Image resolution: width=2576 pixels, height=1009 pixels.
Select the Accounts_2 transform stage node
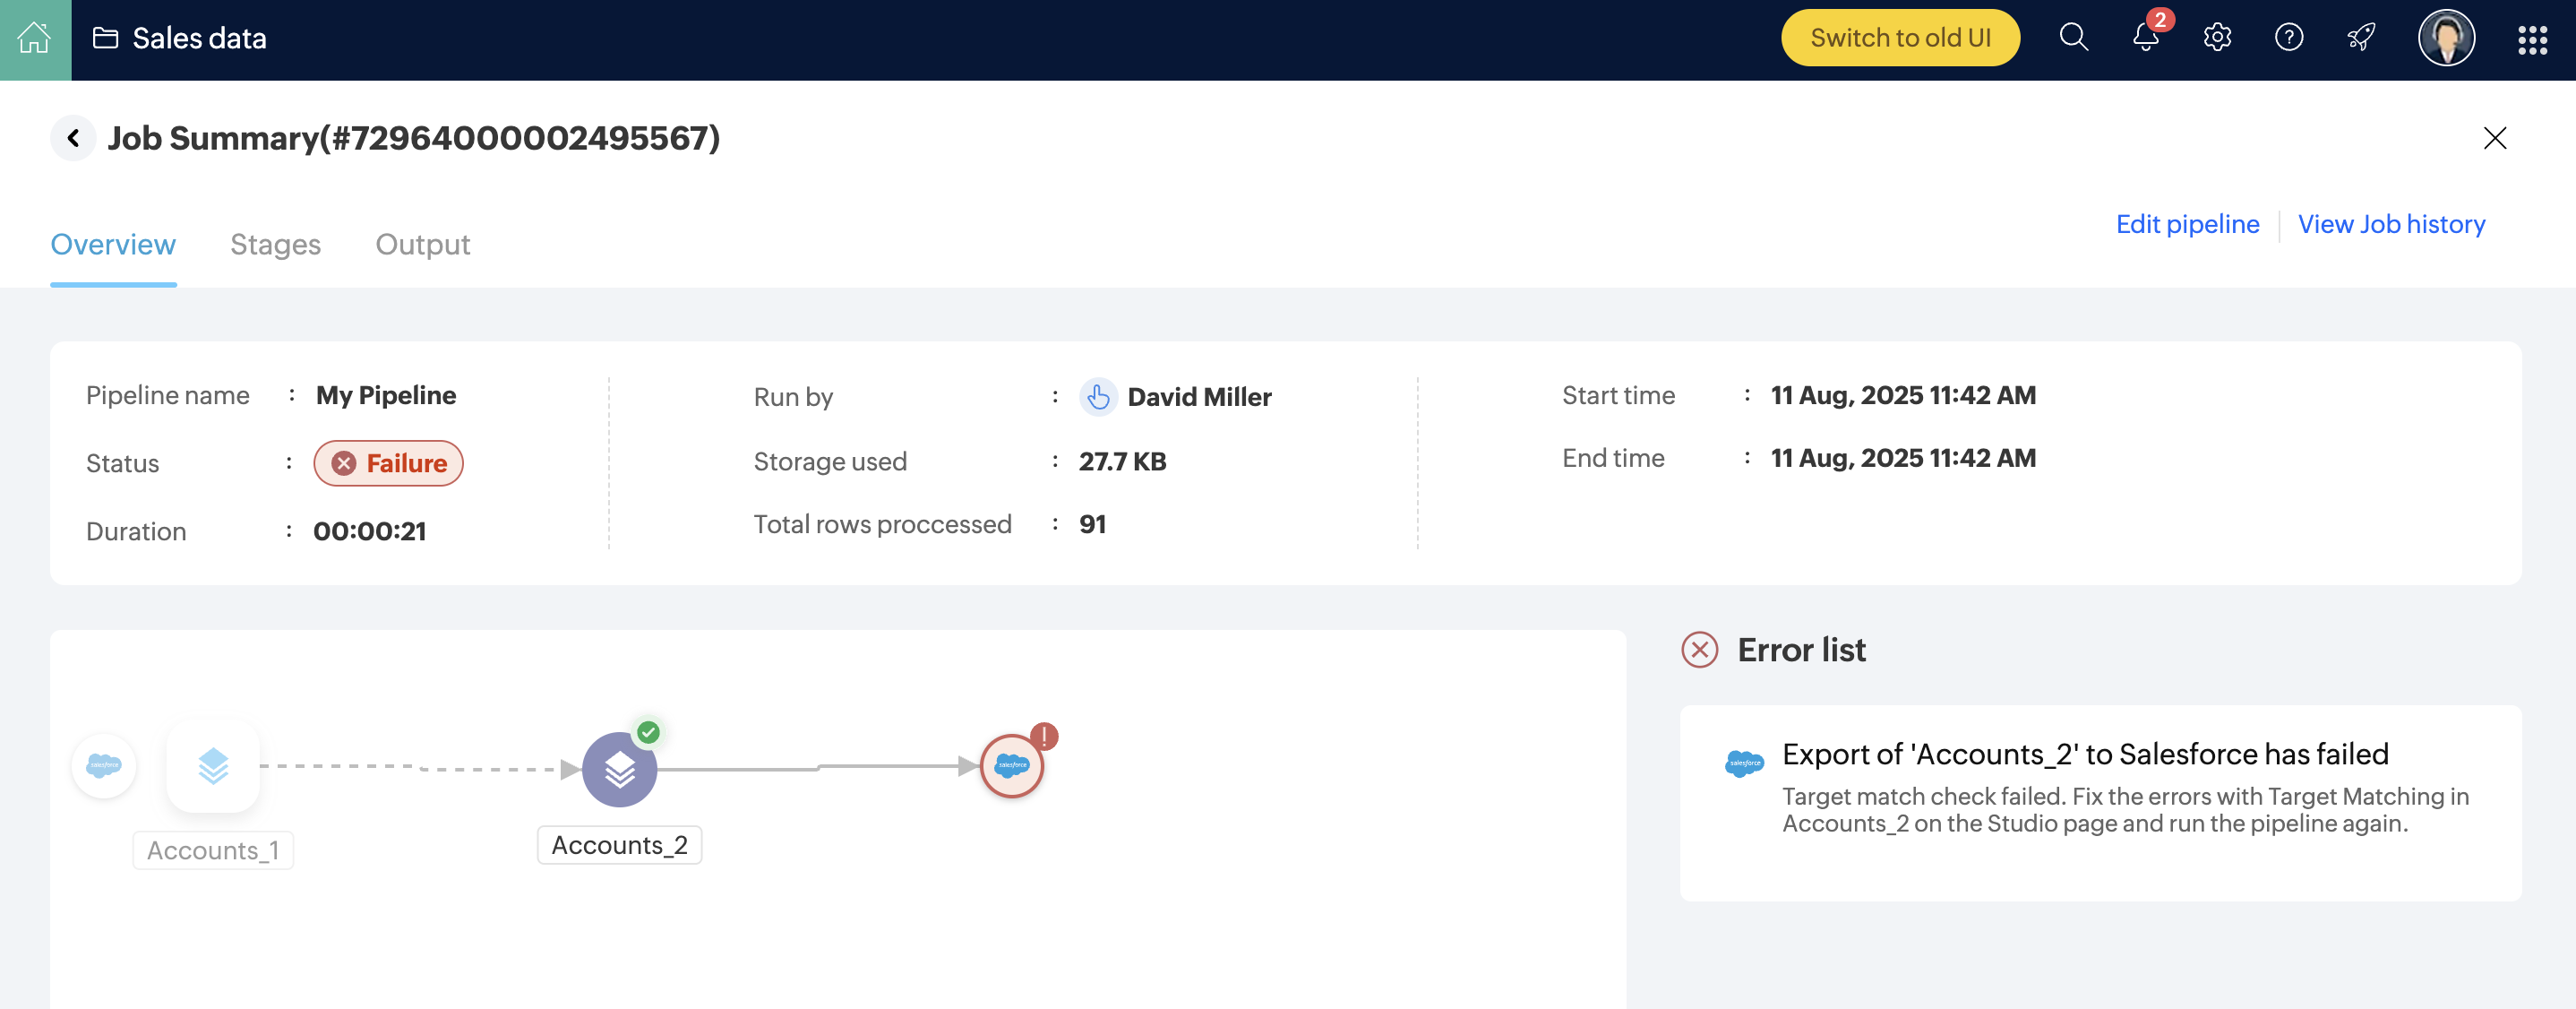[619, 768]
